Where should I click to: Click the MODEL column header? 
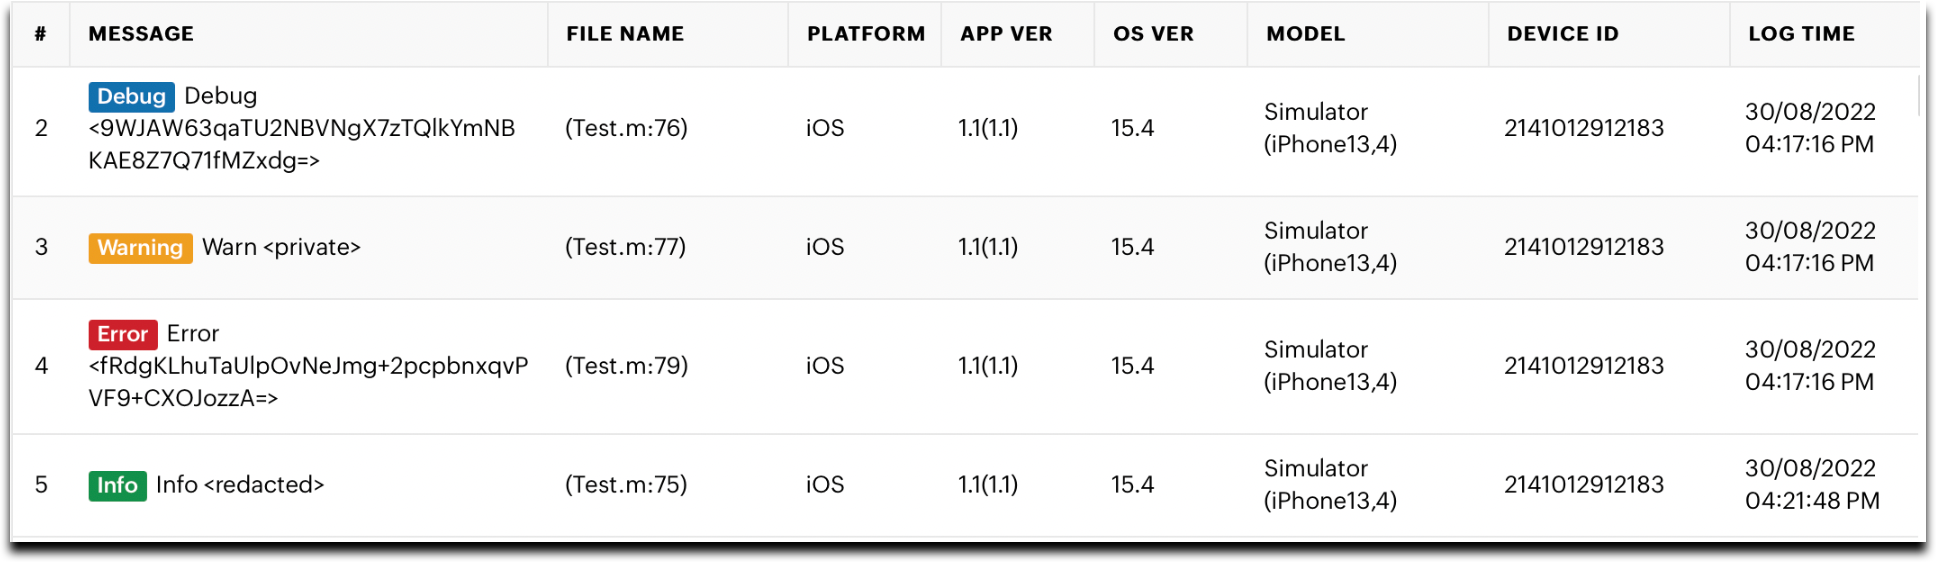pos(1305,34)
